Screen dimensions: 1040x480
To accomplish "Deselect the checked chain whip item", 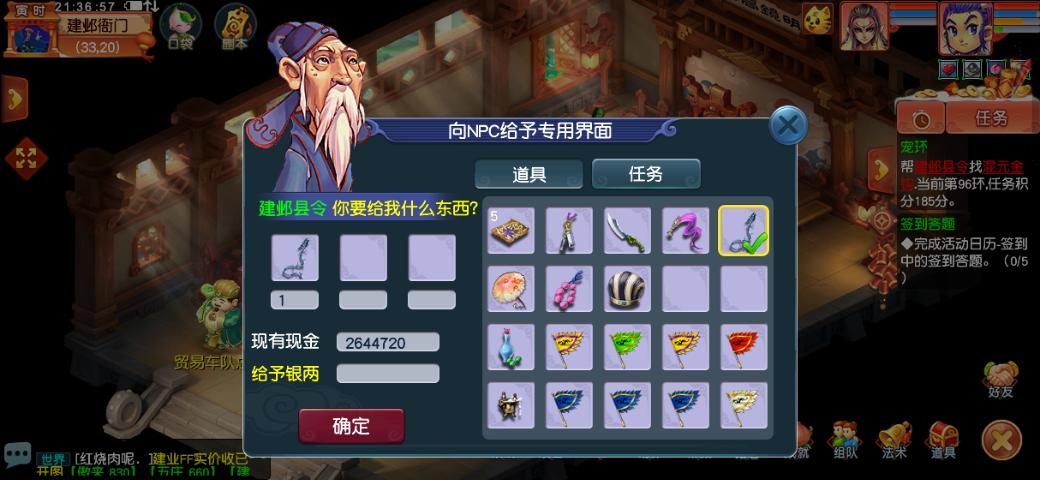I will pyautogui.click(x=744, y=230).
